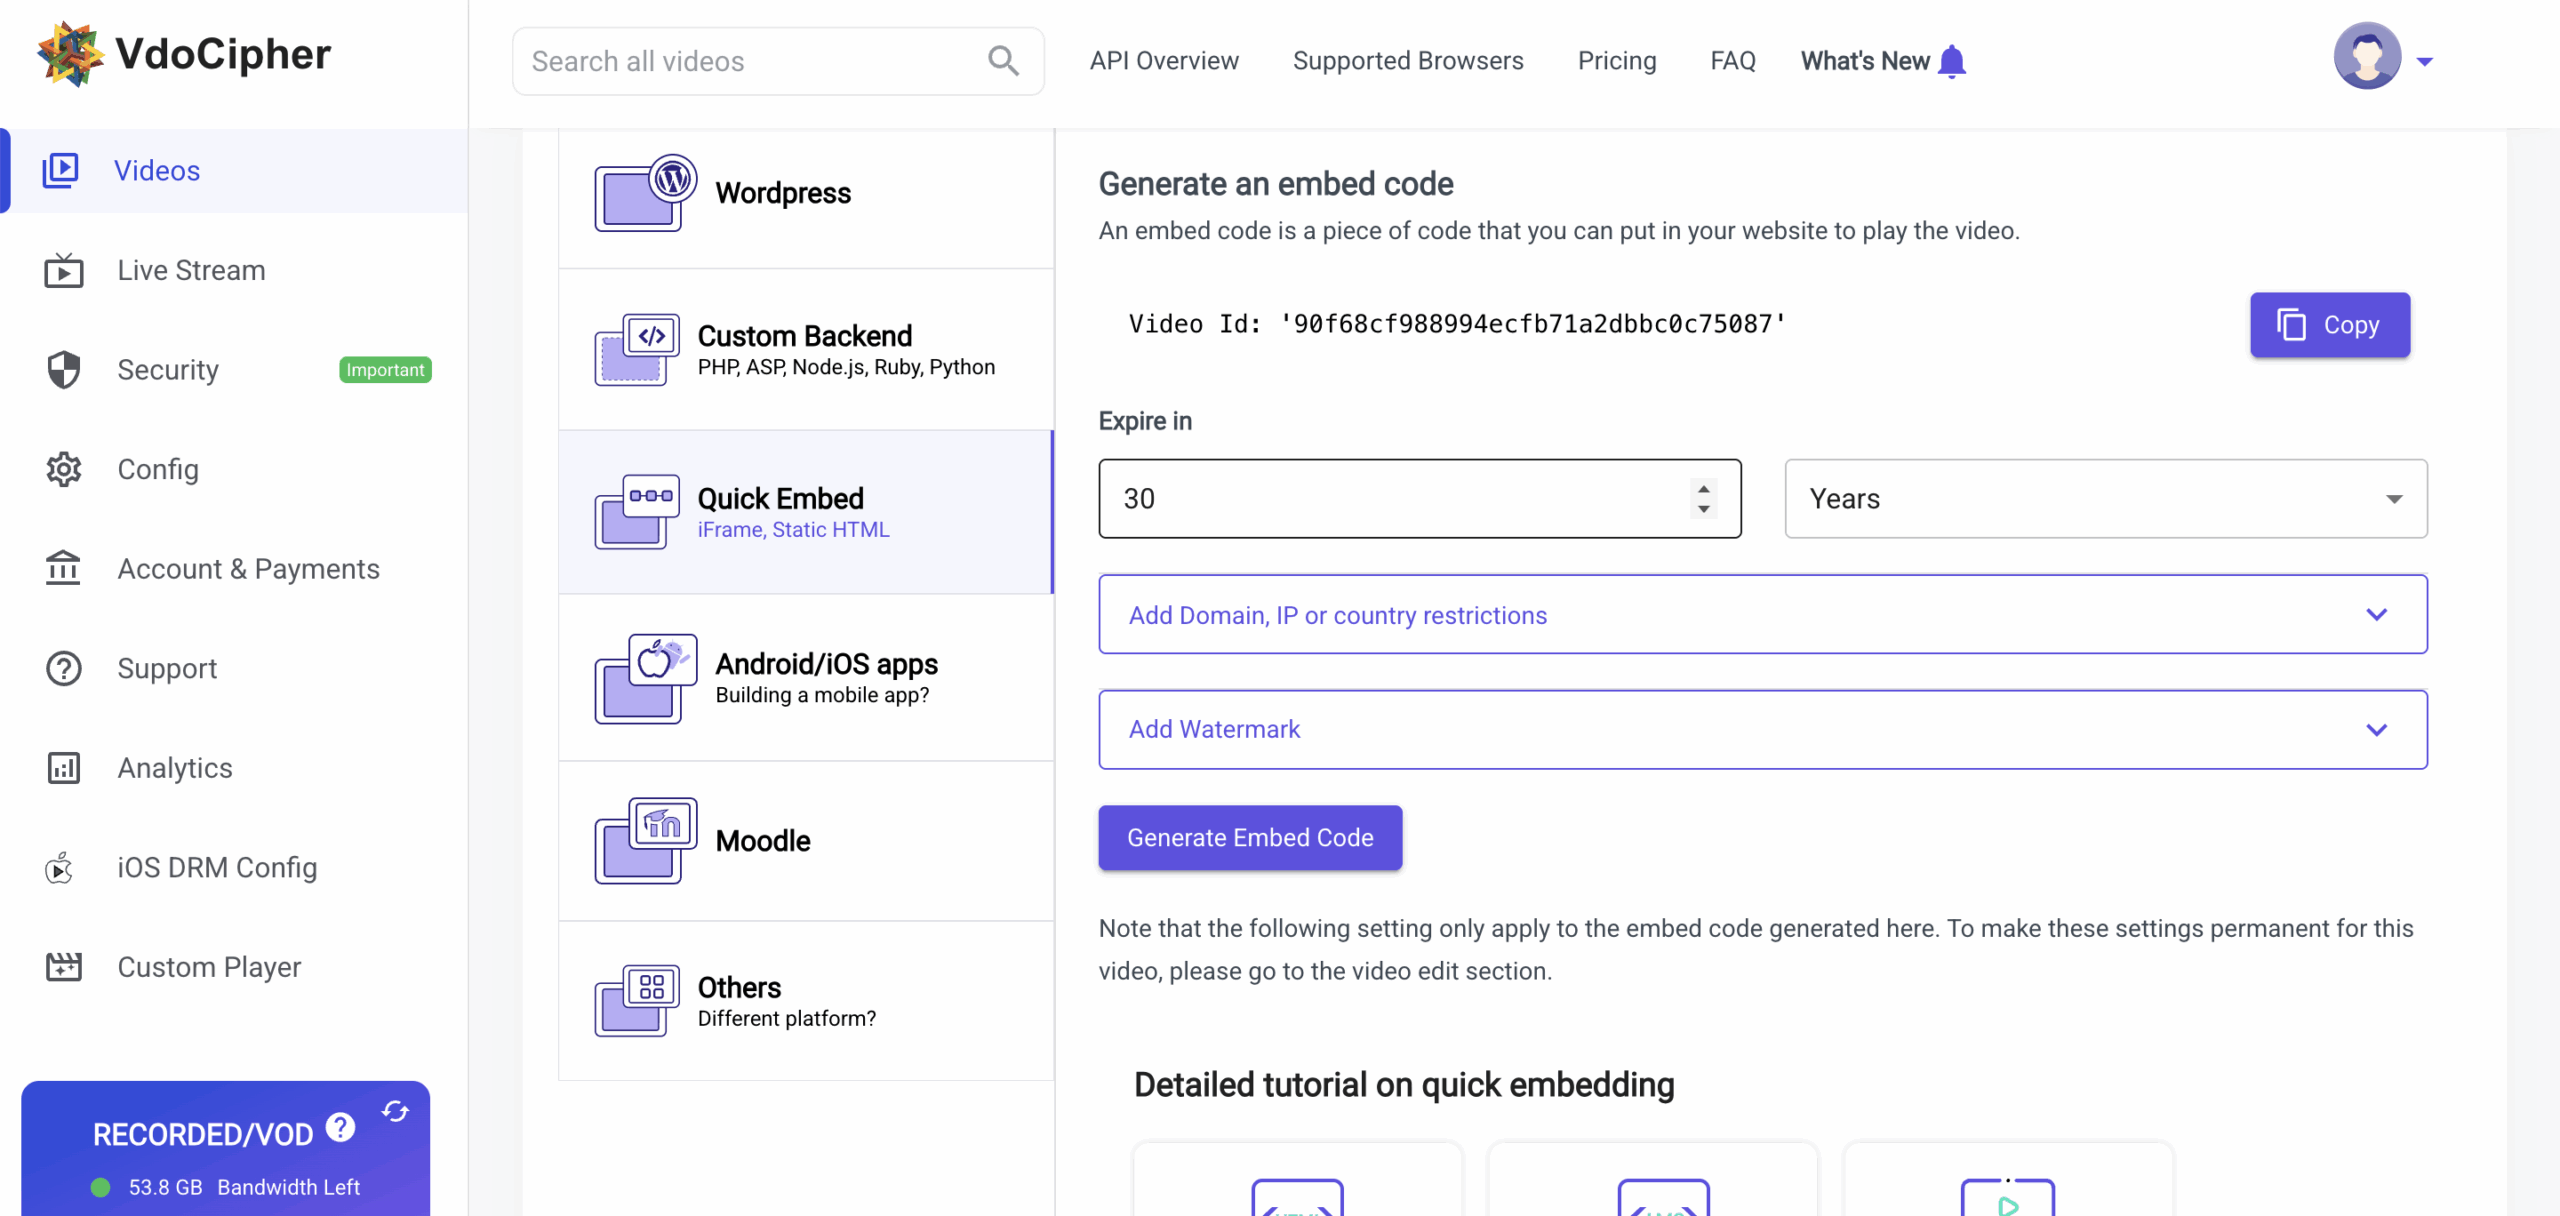Click the Important badge on Security
The width and height of the screenshot is (2560, 1216).
385,369
